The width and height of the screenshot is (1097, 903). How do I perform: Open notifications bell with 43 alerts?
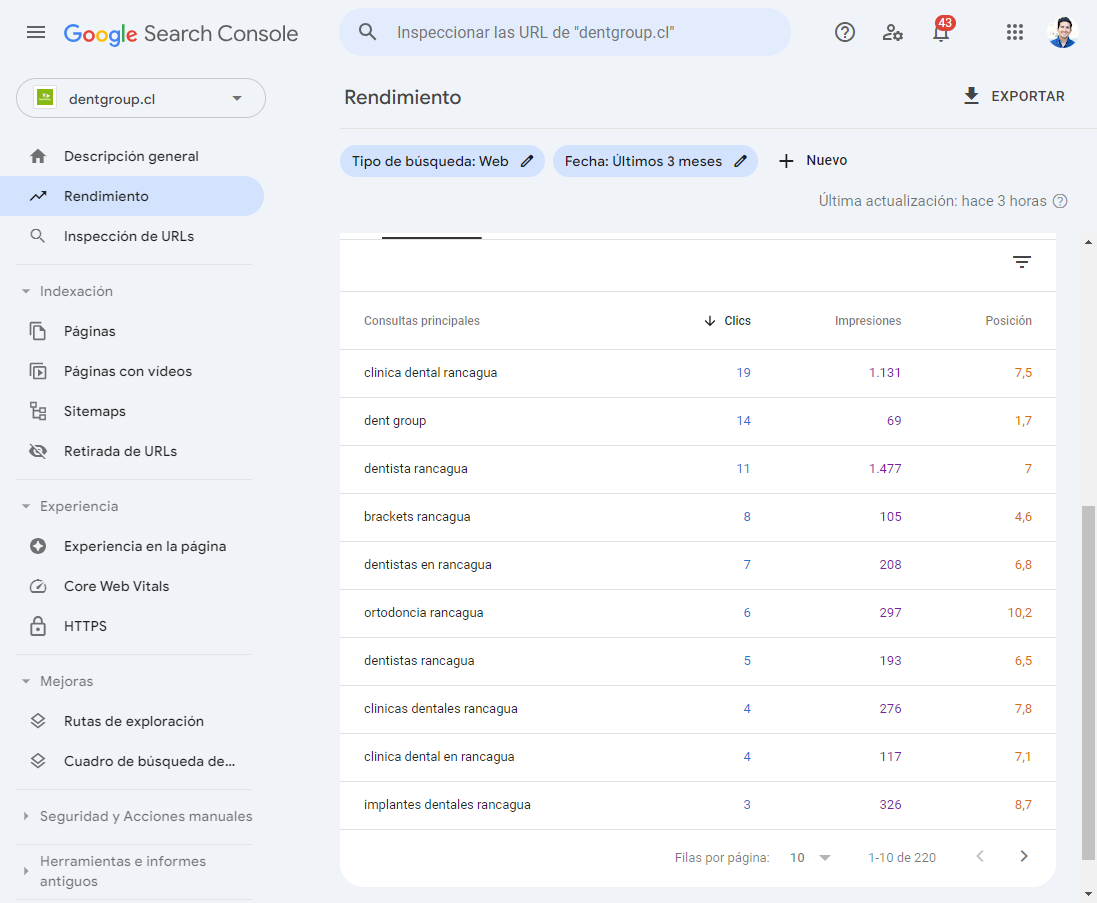pos(941,32)
